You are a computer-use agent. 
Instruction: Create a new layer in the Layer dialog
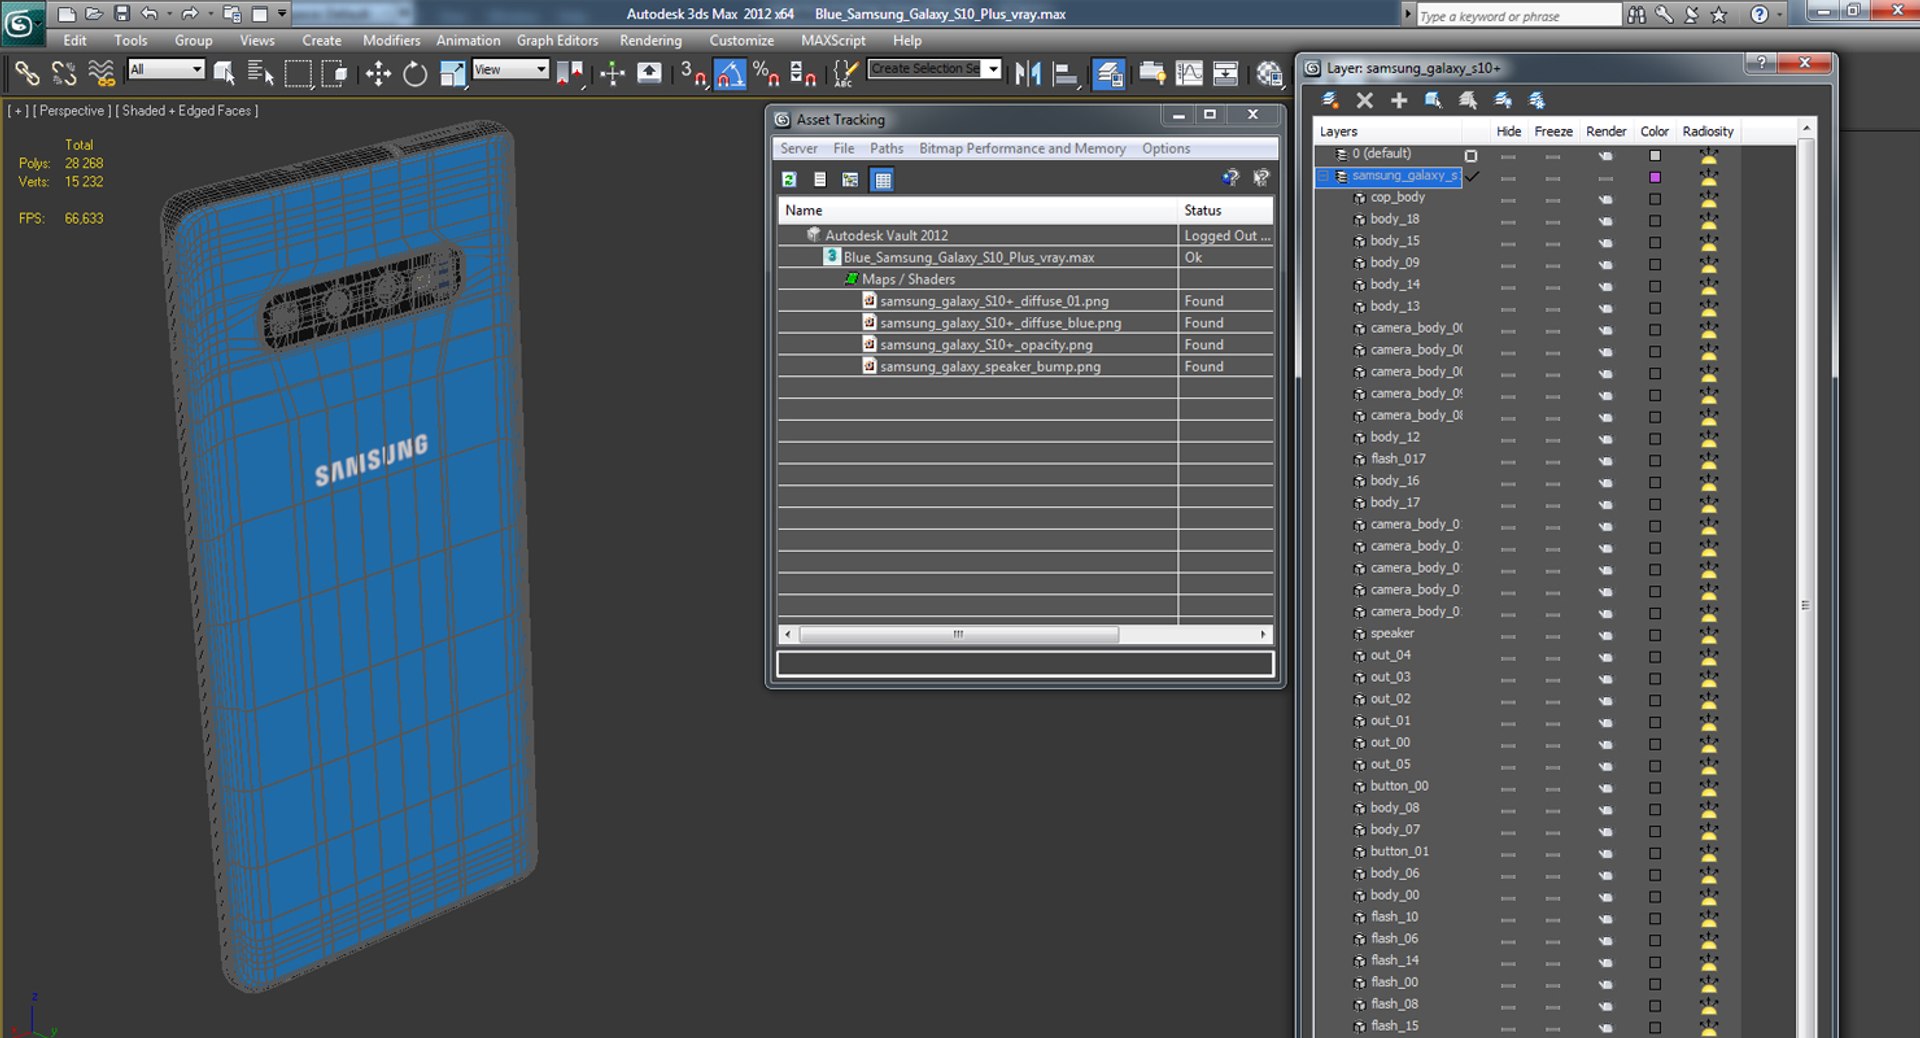pyautogui.click(x=1330, y=100)
